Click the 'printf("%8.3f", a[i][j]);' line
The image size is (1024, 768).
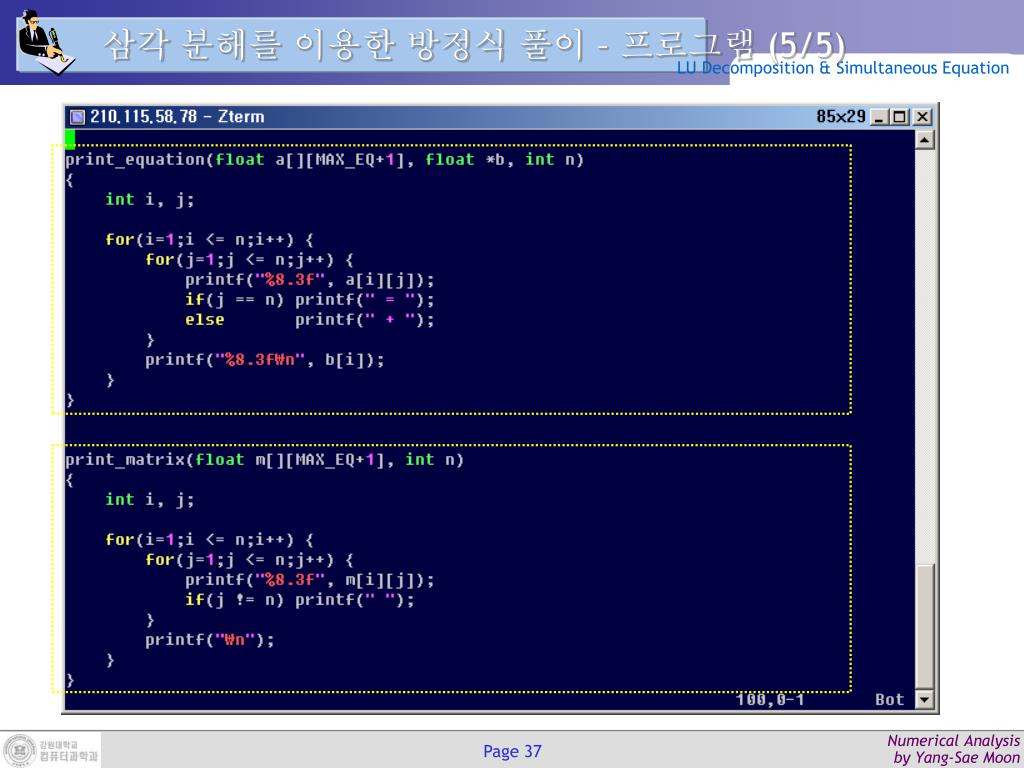tap(310, 280)
